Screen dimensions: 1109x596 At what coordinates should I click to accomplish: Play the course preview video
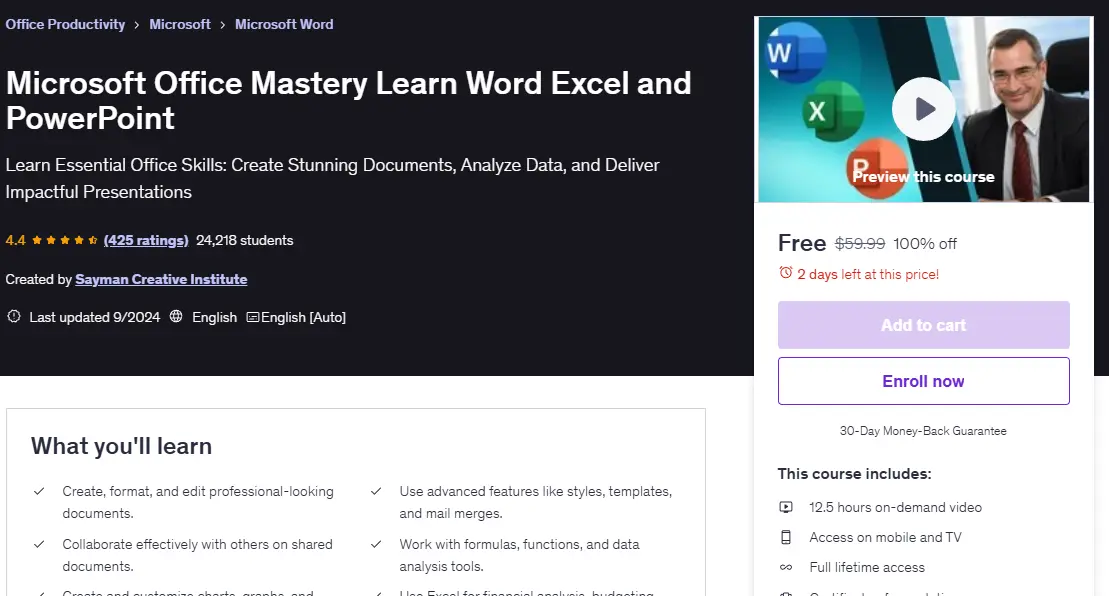click(x=924, y=109)
